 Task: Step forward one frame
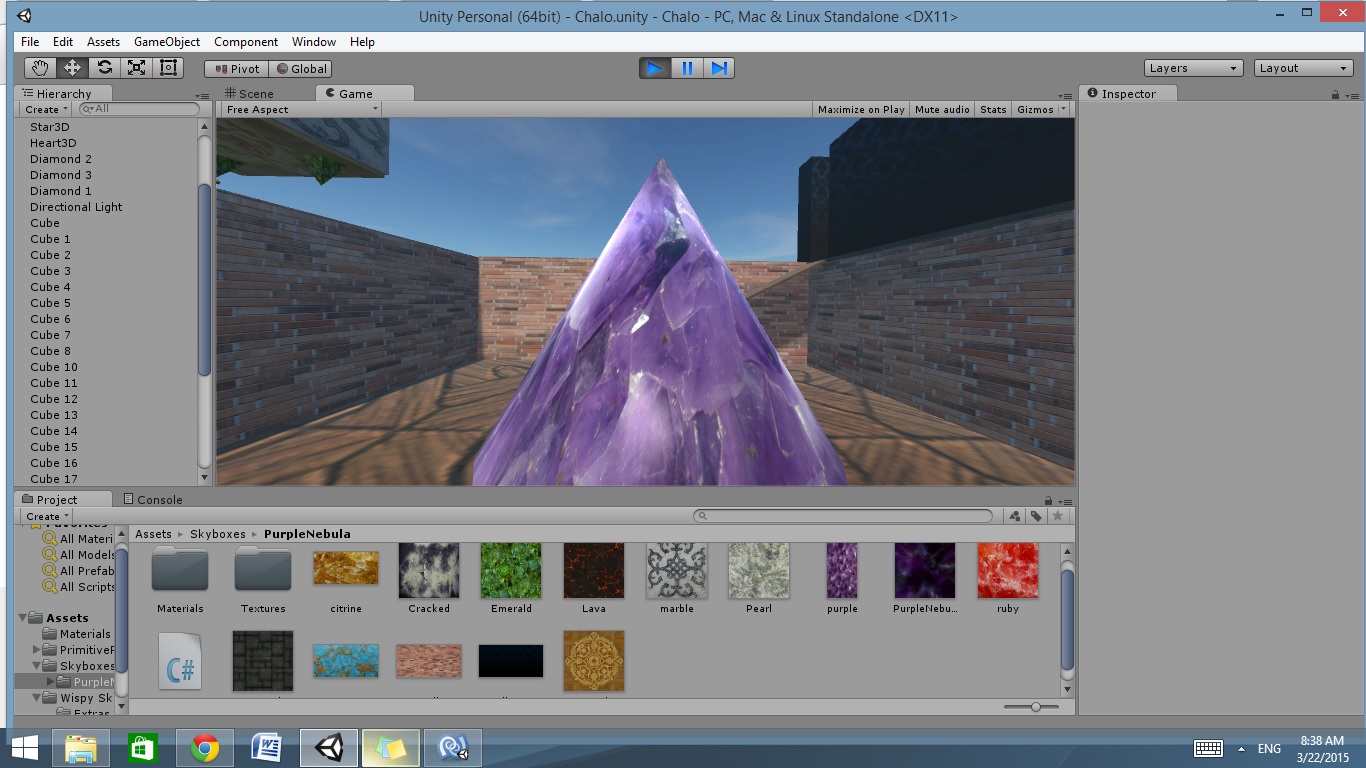tap(719, 68)
